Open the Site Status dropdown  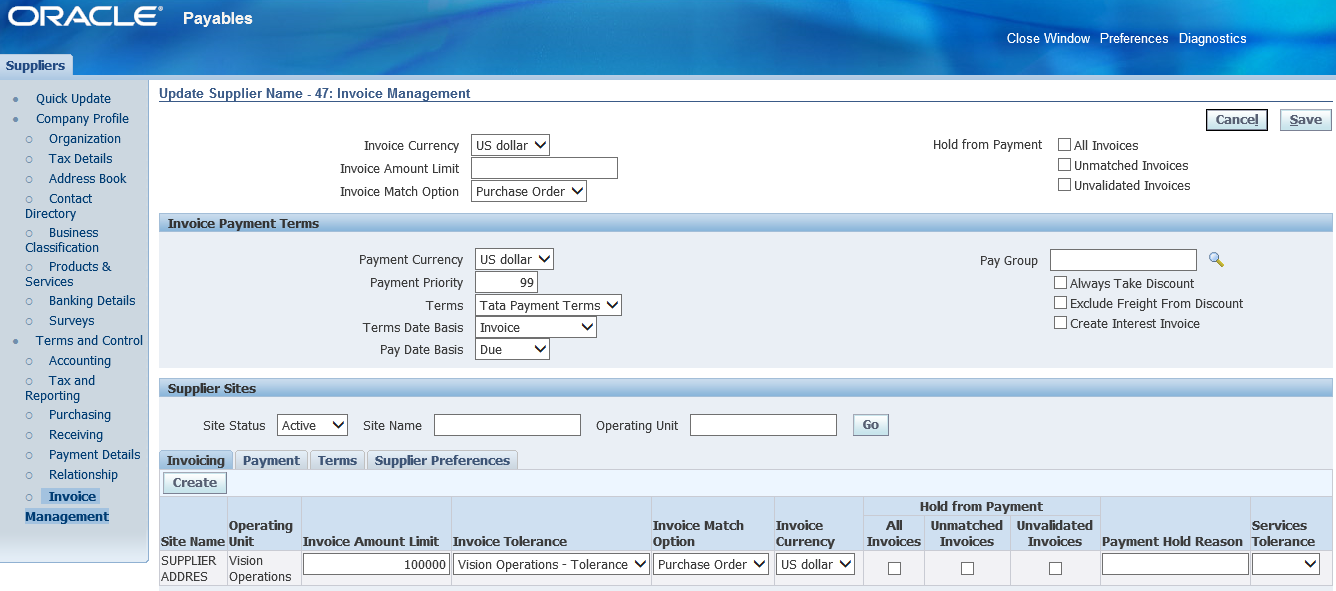pos(312,425)
